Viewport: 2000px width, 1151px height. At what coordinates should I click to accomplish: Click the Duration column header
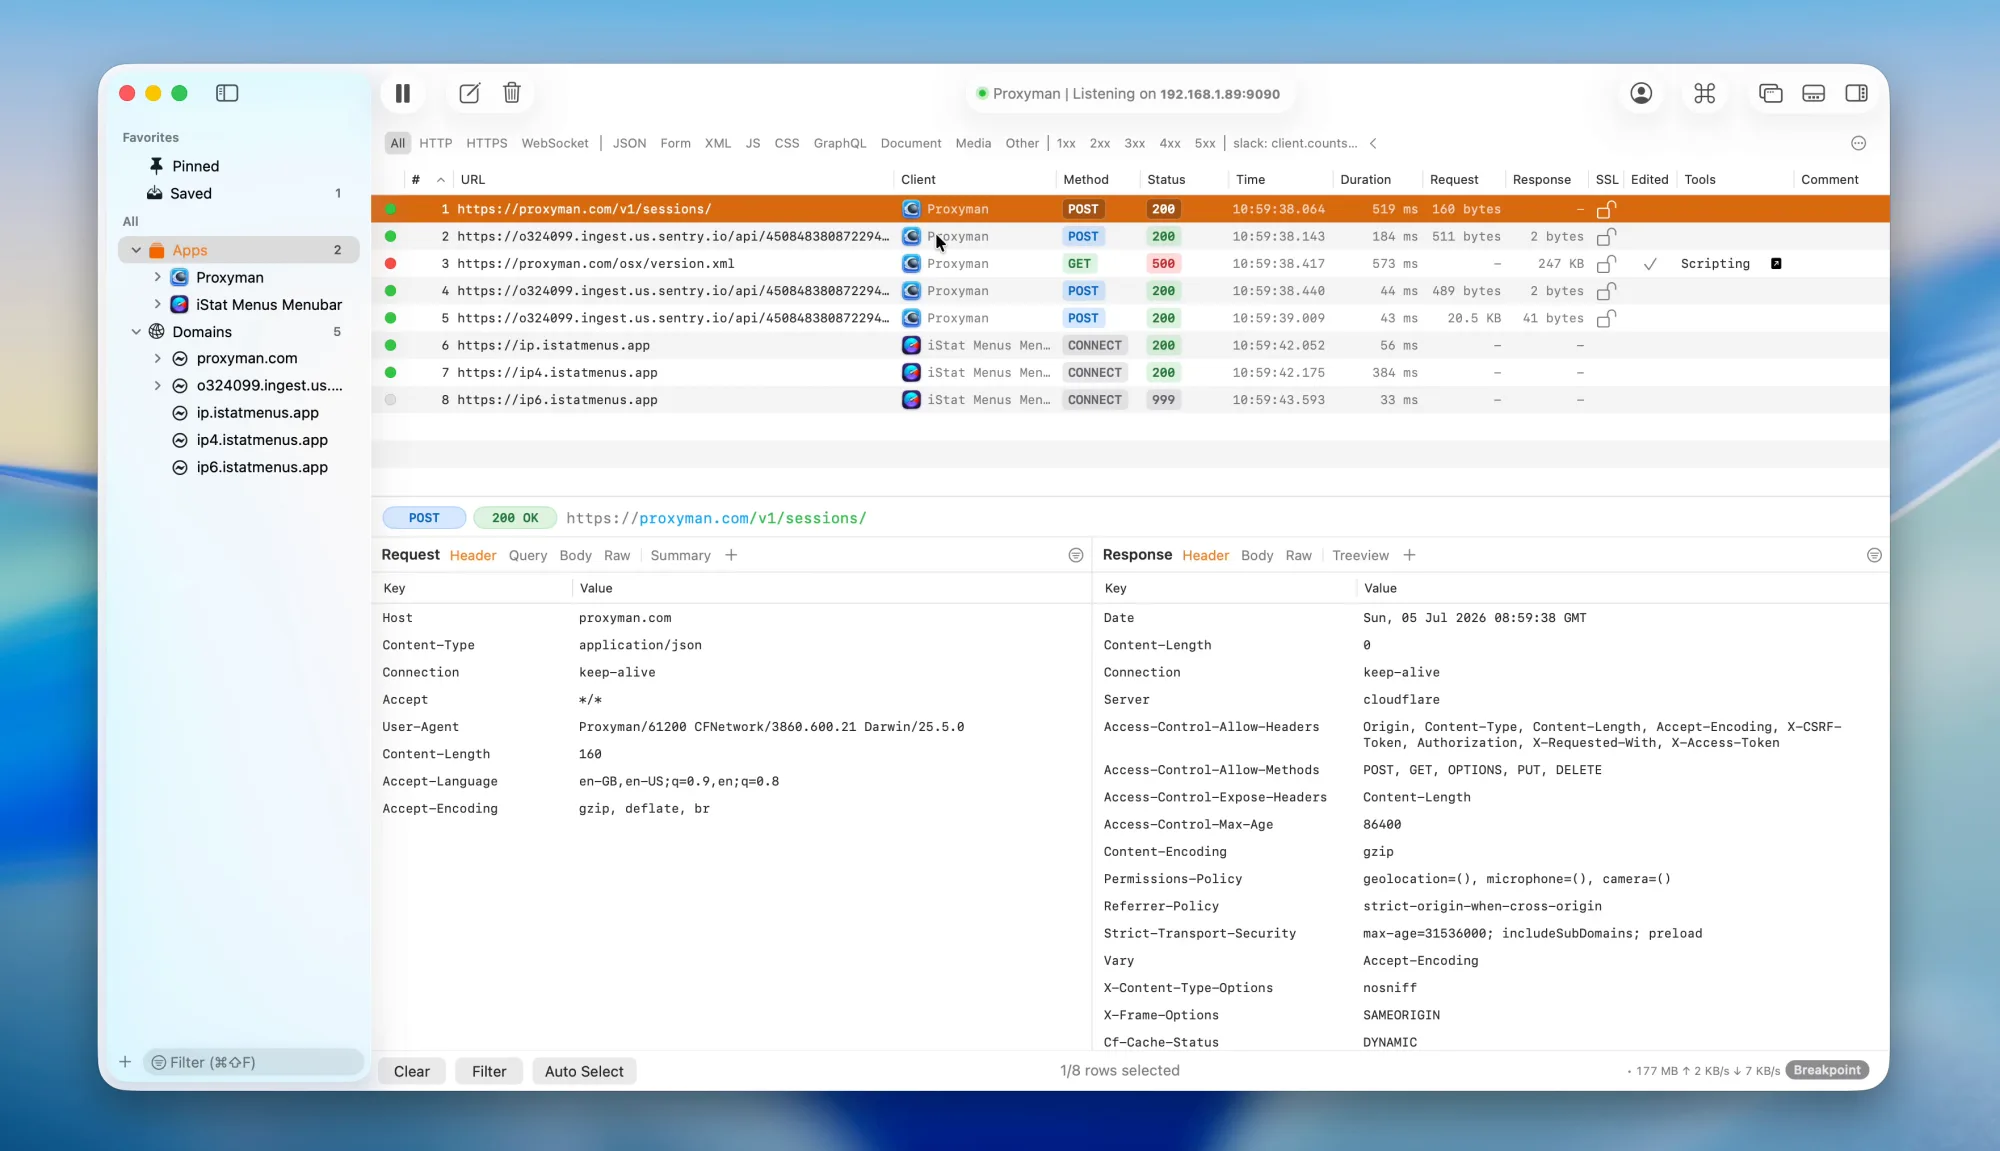(1365, 180)
